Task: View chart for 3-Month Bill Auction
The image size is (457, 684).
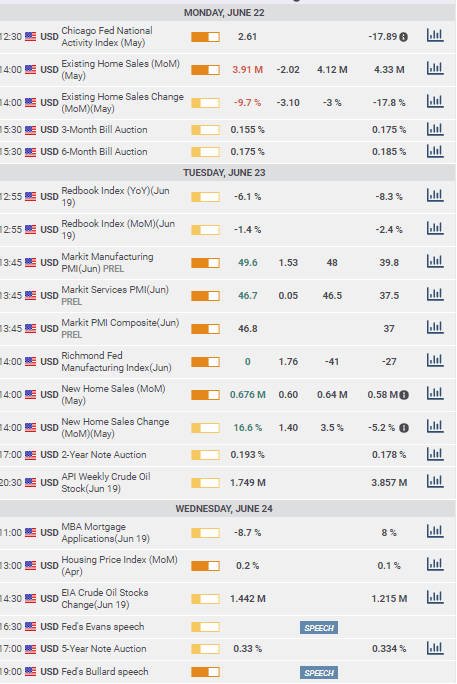Action: click(435, 129)
